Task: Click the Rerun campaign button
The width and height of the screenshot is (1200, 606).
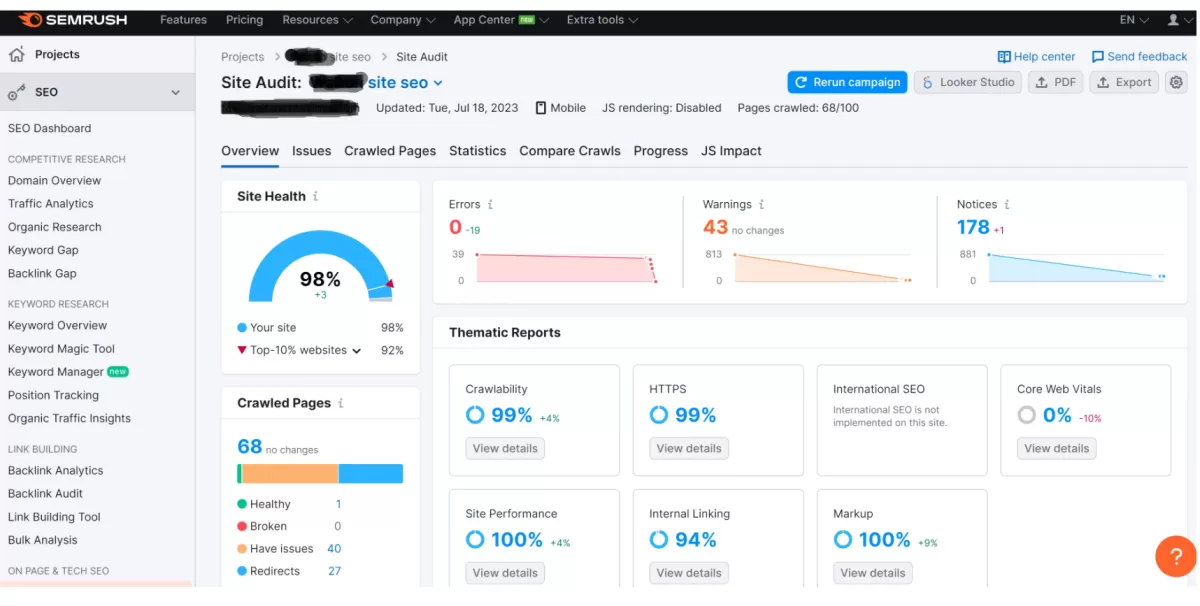Action: [847, 82]
